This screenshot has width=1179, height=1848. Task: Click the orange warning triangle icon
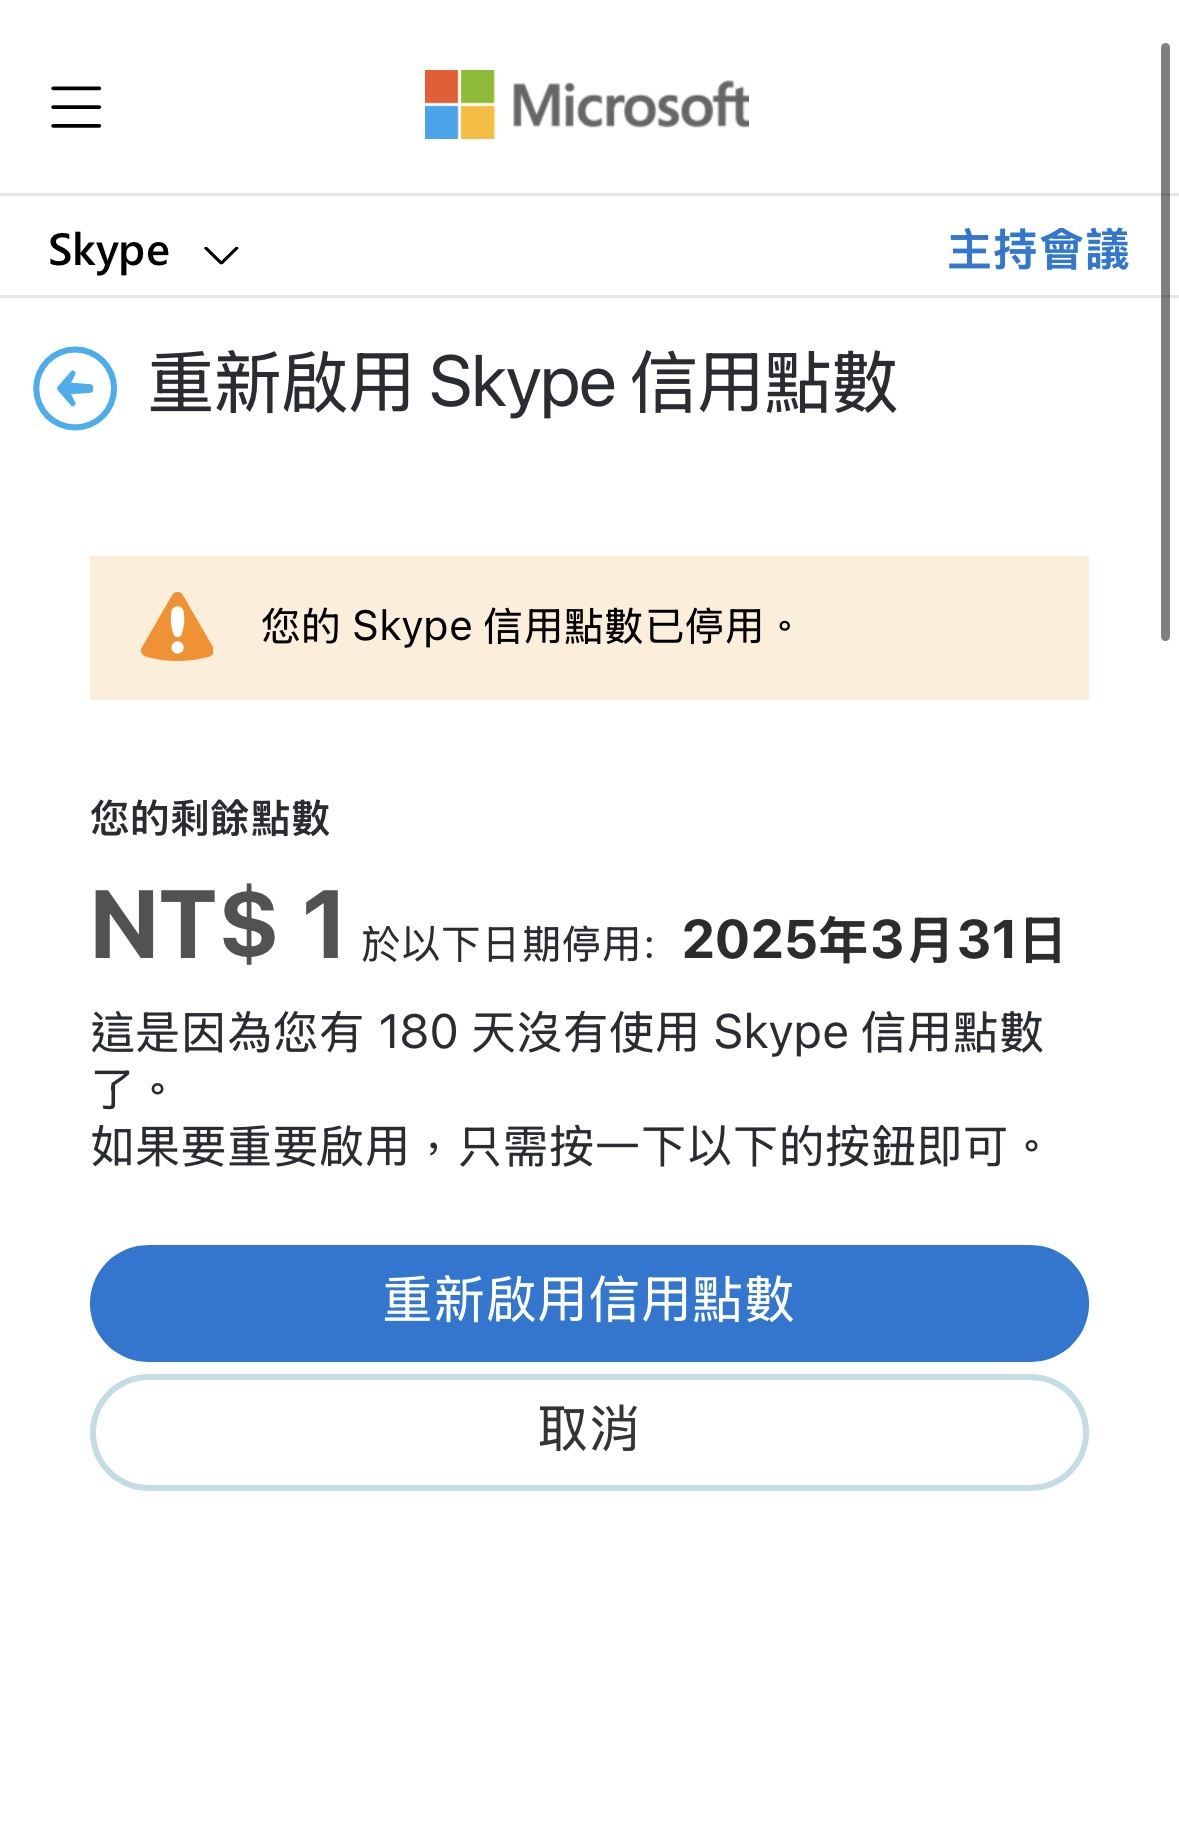click(x=177, y=627)
